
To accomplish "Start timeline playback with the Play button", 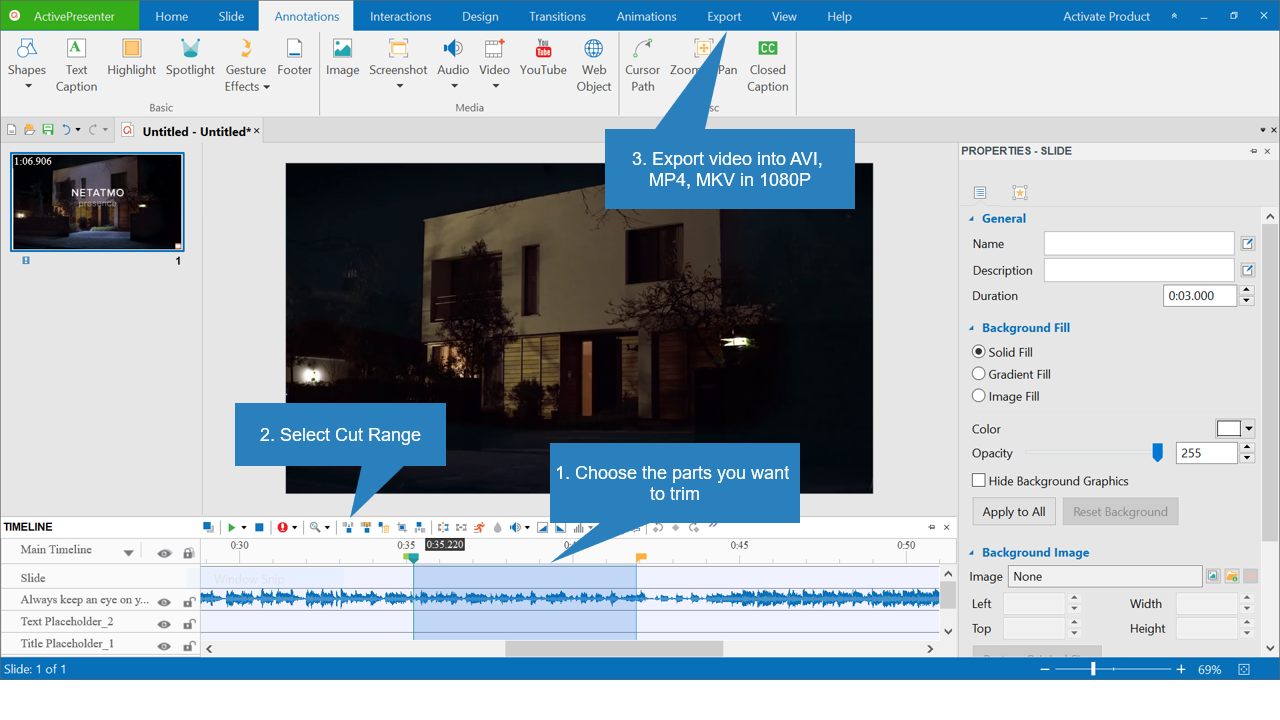I will (232, 527).
